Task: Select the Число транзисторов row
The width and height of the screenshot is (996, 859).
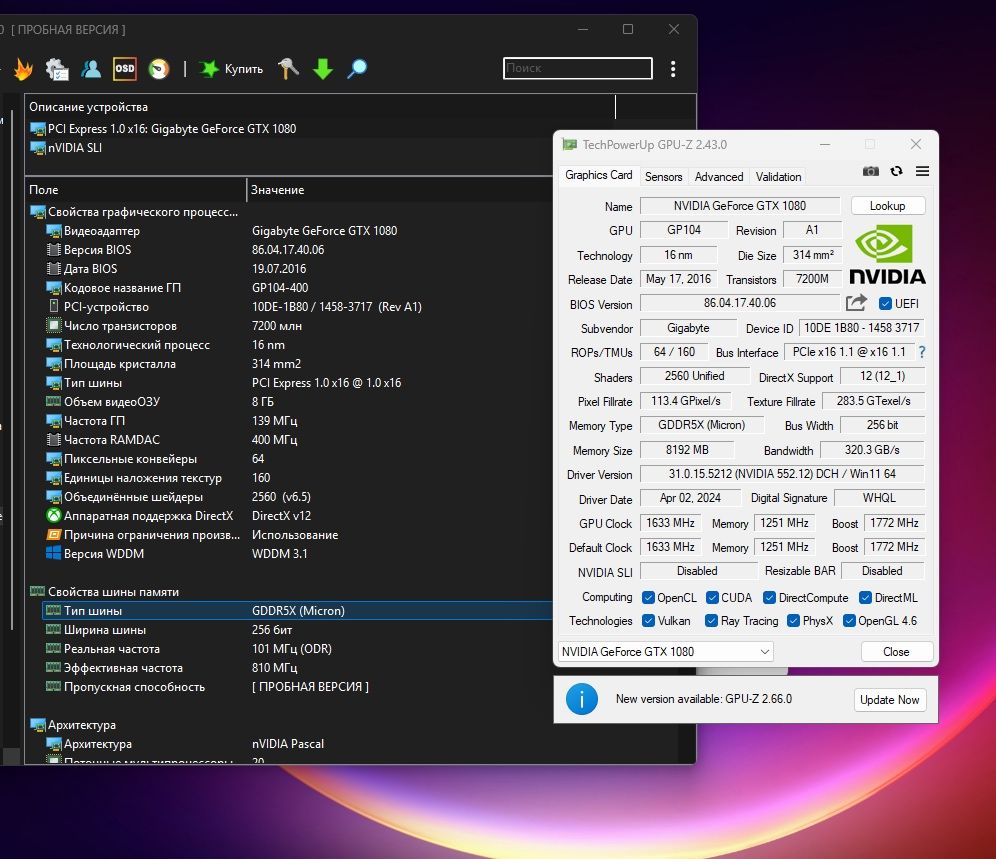Action: pos(299,326)
